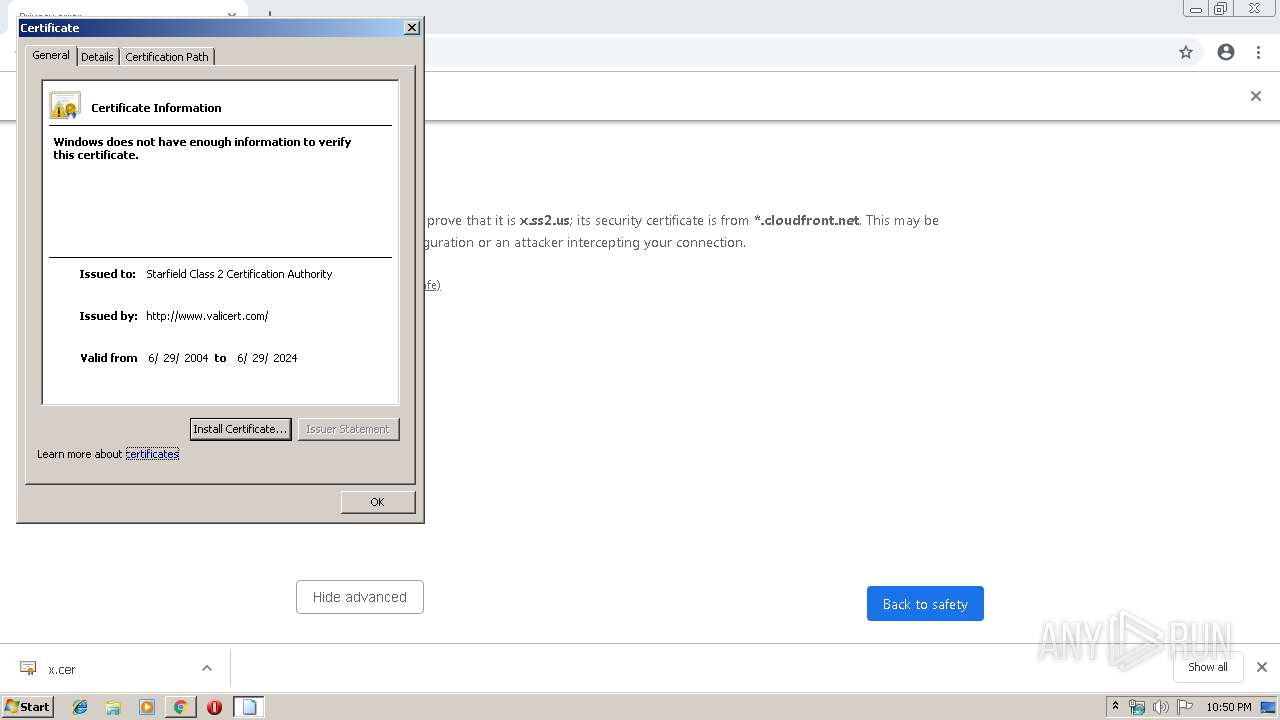The height and width of the screenshot is (720, 1280).
Task: Open the Windows Start menu
Action: [28, 706]
